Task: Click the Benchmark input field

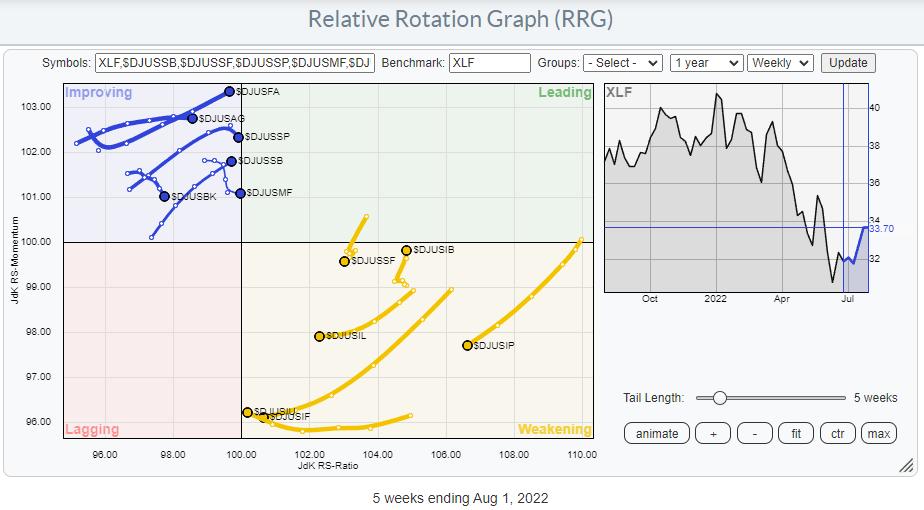Action: pos(490,62)
